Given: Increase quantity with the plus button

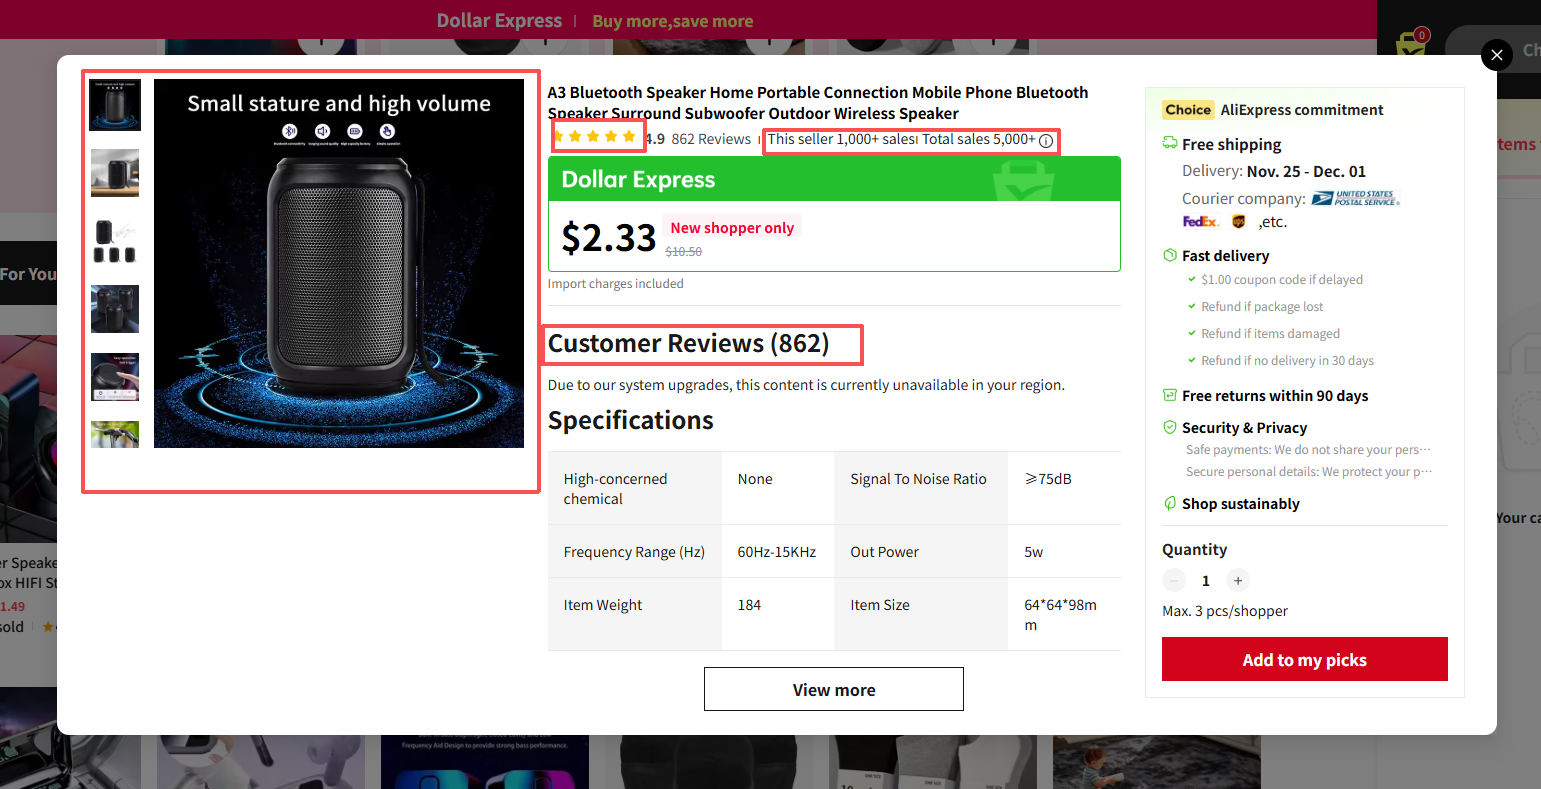Looking at the screenshot, I should pyautogui.click(x=1238, y=581).
